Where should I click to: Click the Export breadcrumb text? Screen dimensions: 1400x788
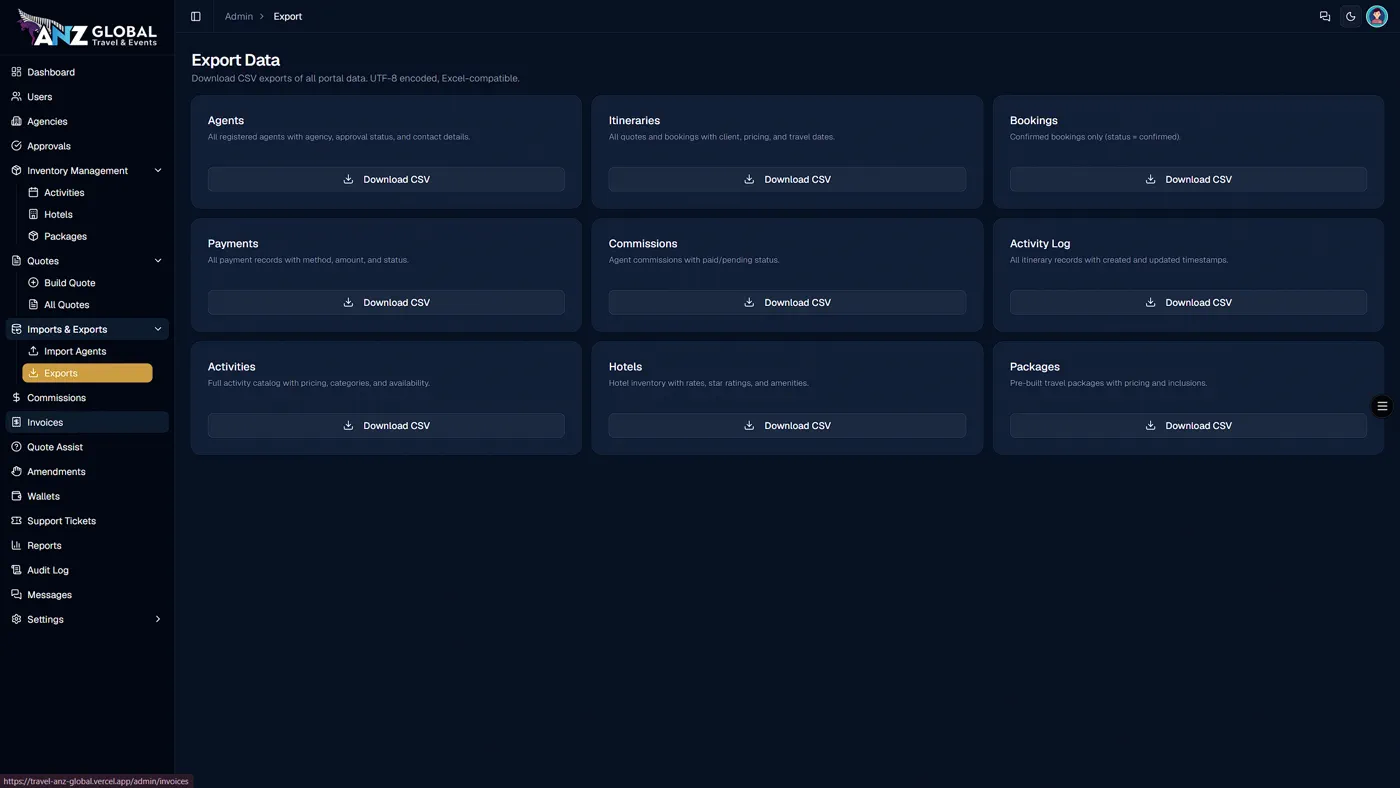tap(288, 16)
